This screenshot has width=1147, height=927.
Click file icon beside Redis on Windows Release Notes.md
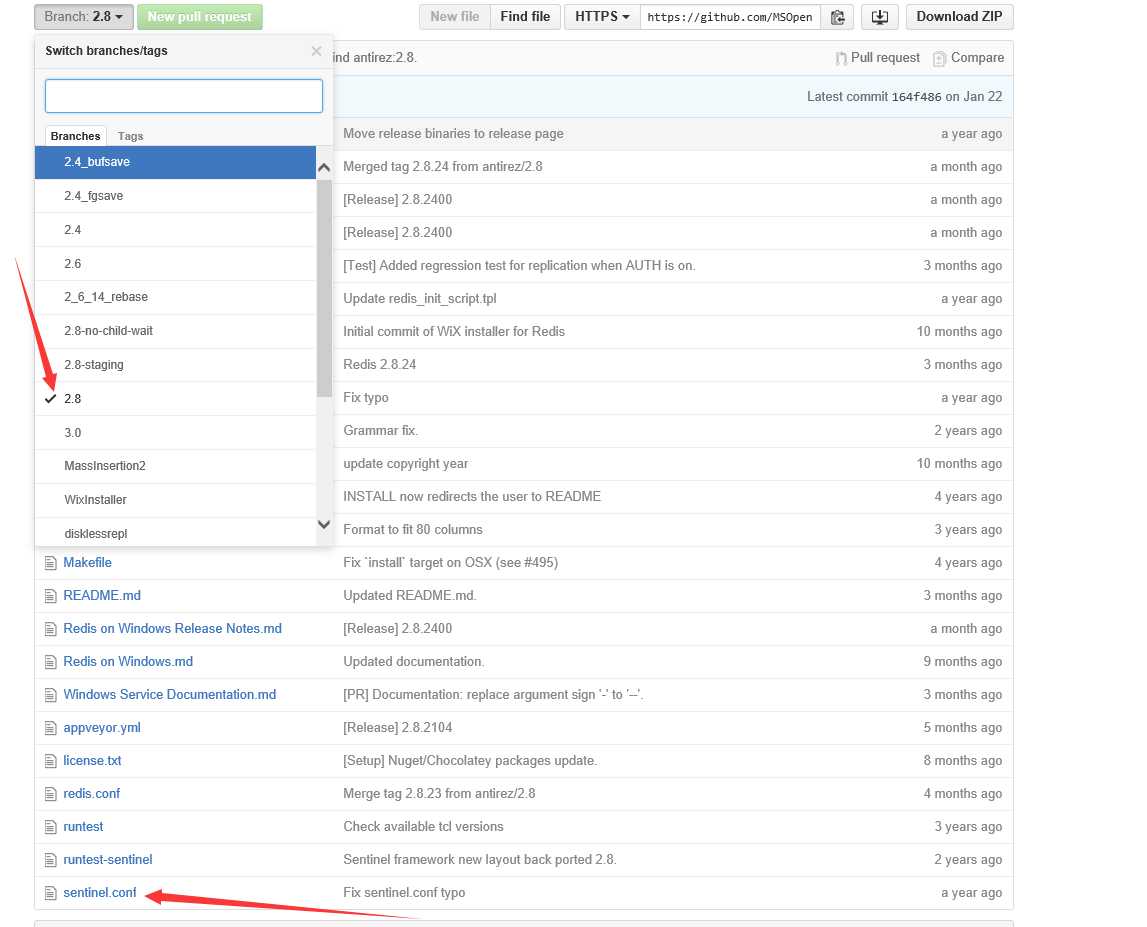[x=50, y=628]
